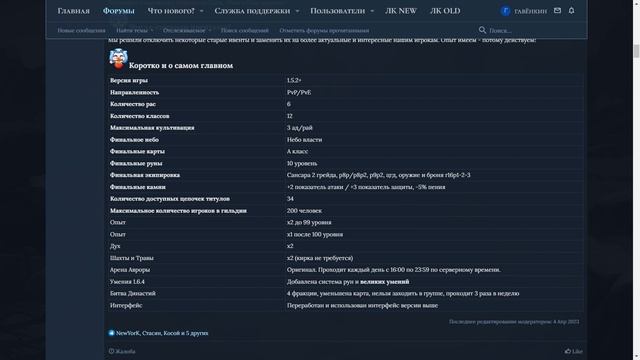Click the 10 уровень value

[302, 163]
